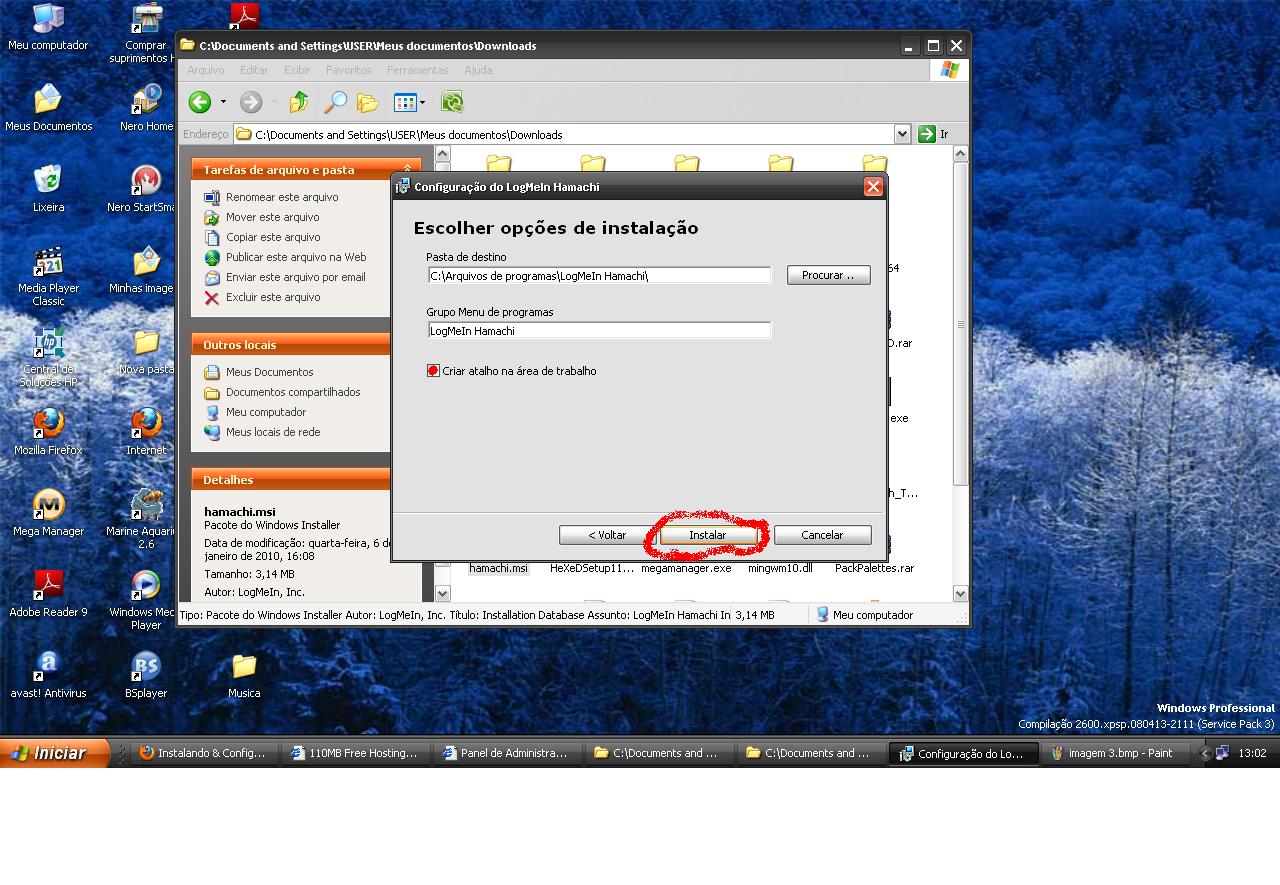Open the Arquivo menu
Screen dimensions: 1280x885
pos(206,70)
